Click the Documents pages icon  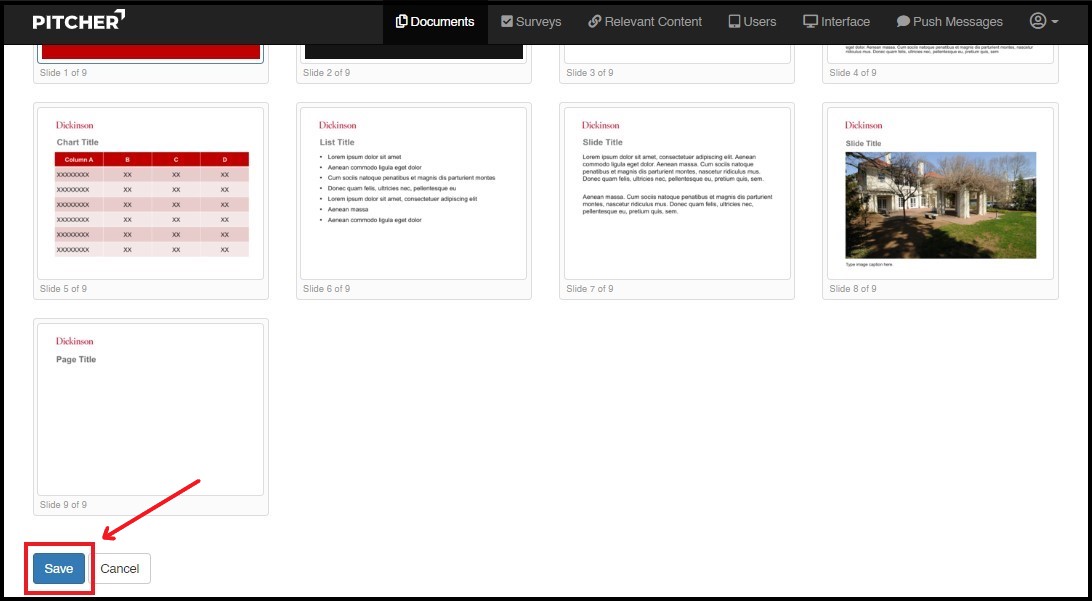tap(401, 22)
